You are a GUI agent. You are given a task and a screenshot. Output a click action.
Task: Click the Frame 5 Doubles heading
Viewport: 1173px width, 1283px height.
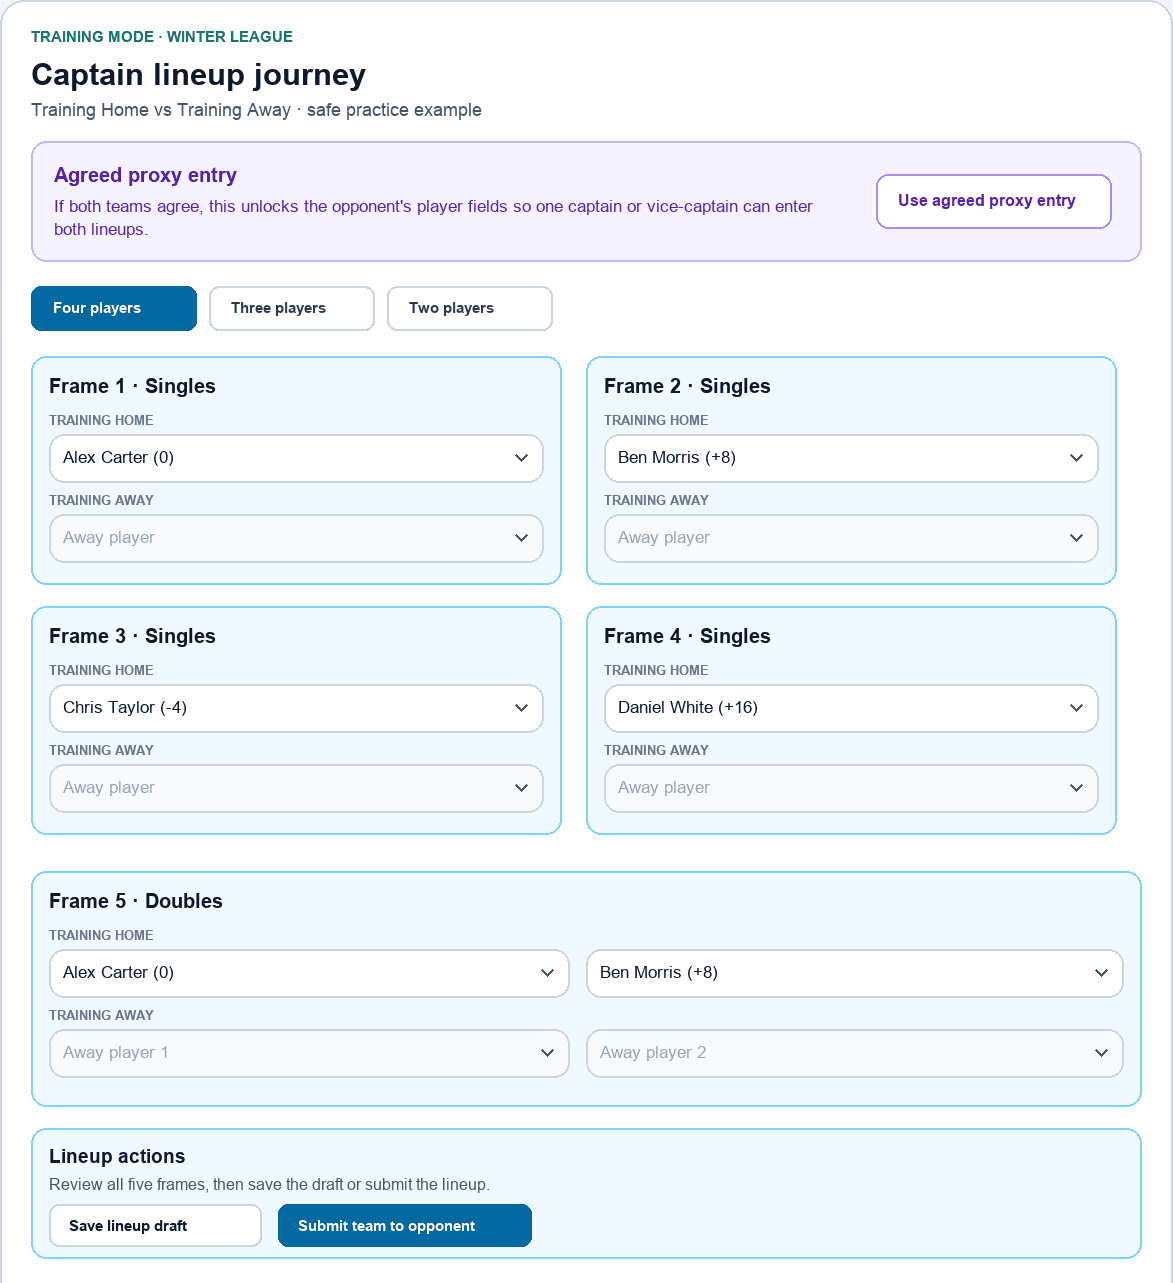coord(136,901)
